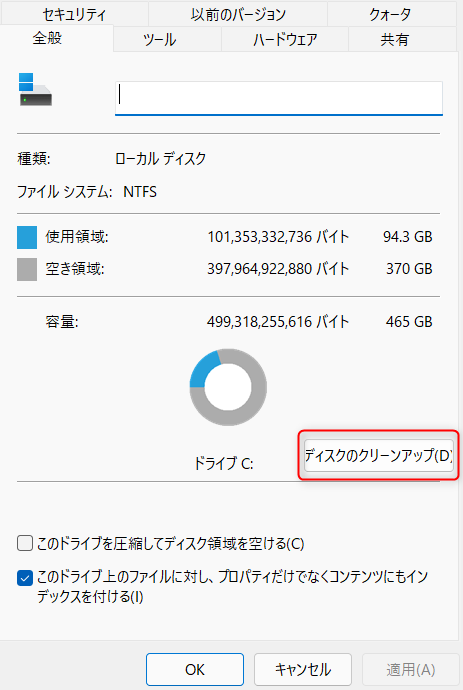Image resolution: width=463 pixels, height=690 pixels.
Task: Switch to the ハードウェア tab
Action: [285, 40]
